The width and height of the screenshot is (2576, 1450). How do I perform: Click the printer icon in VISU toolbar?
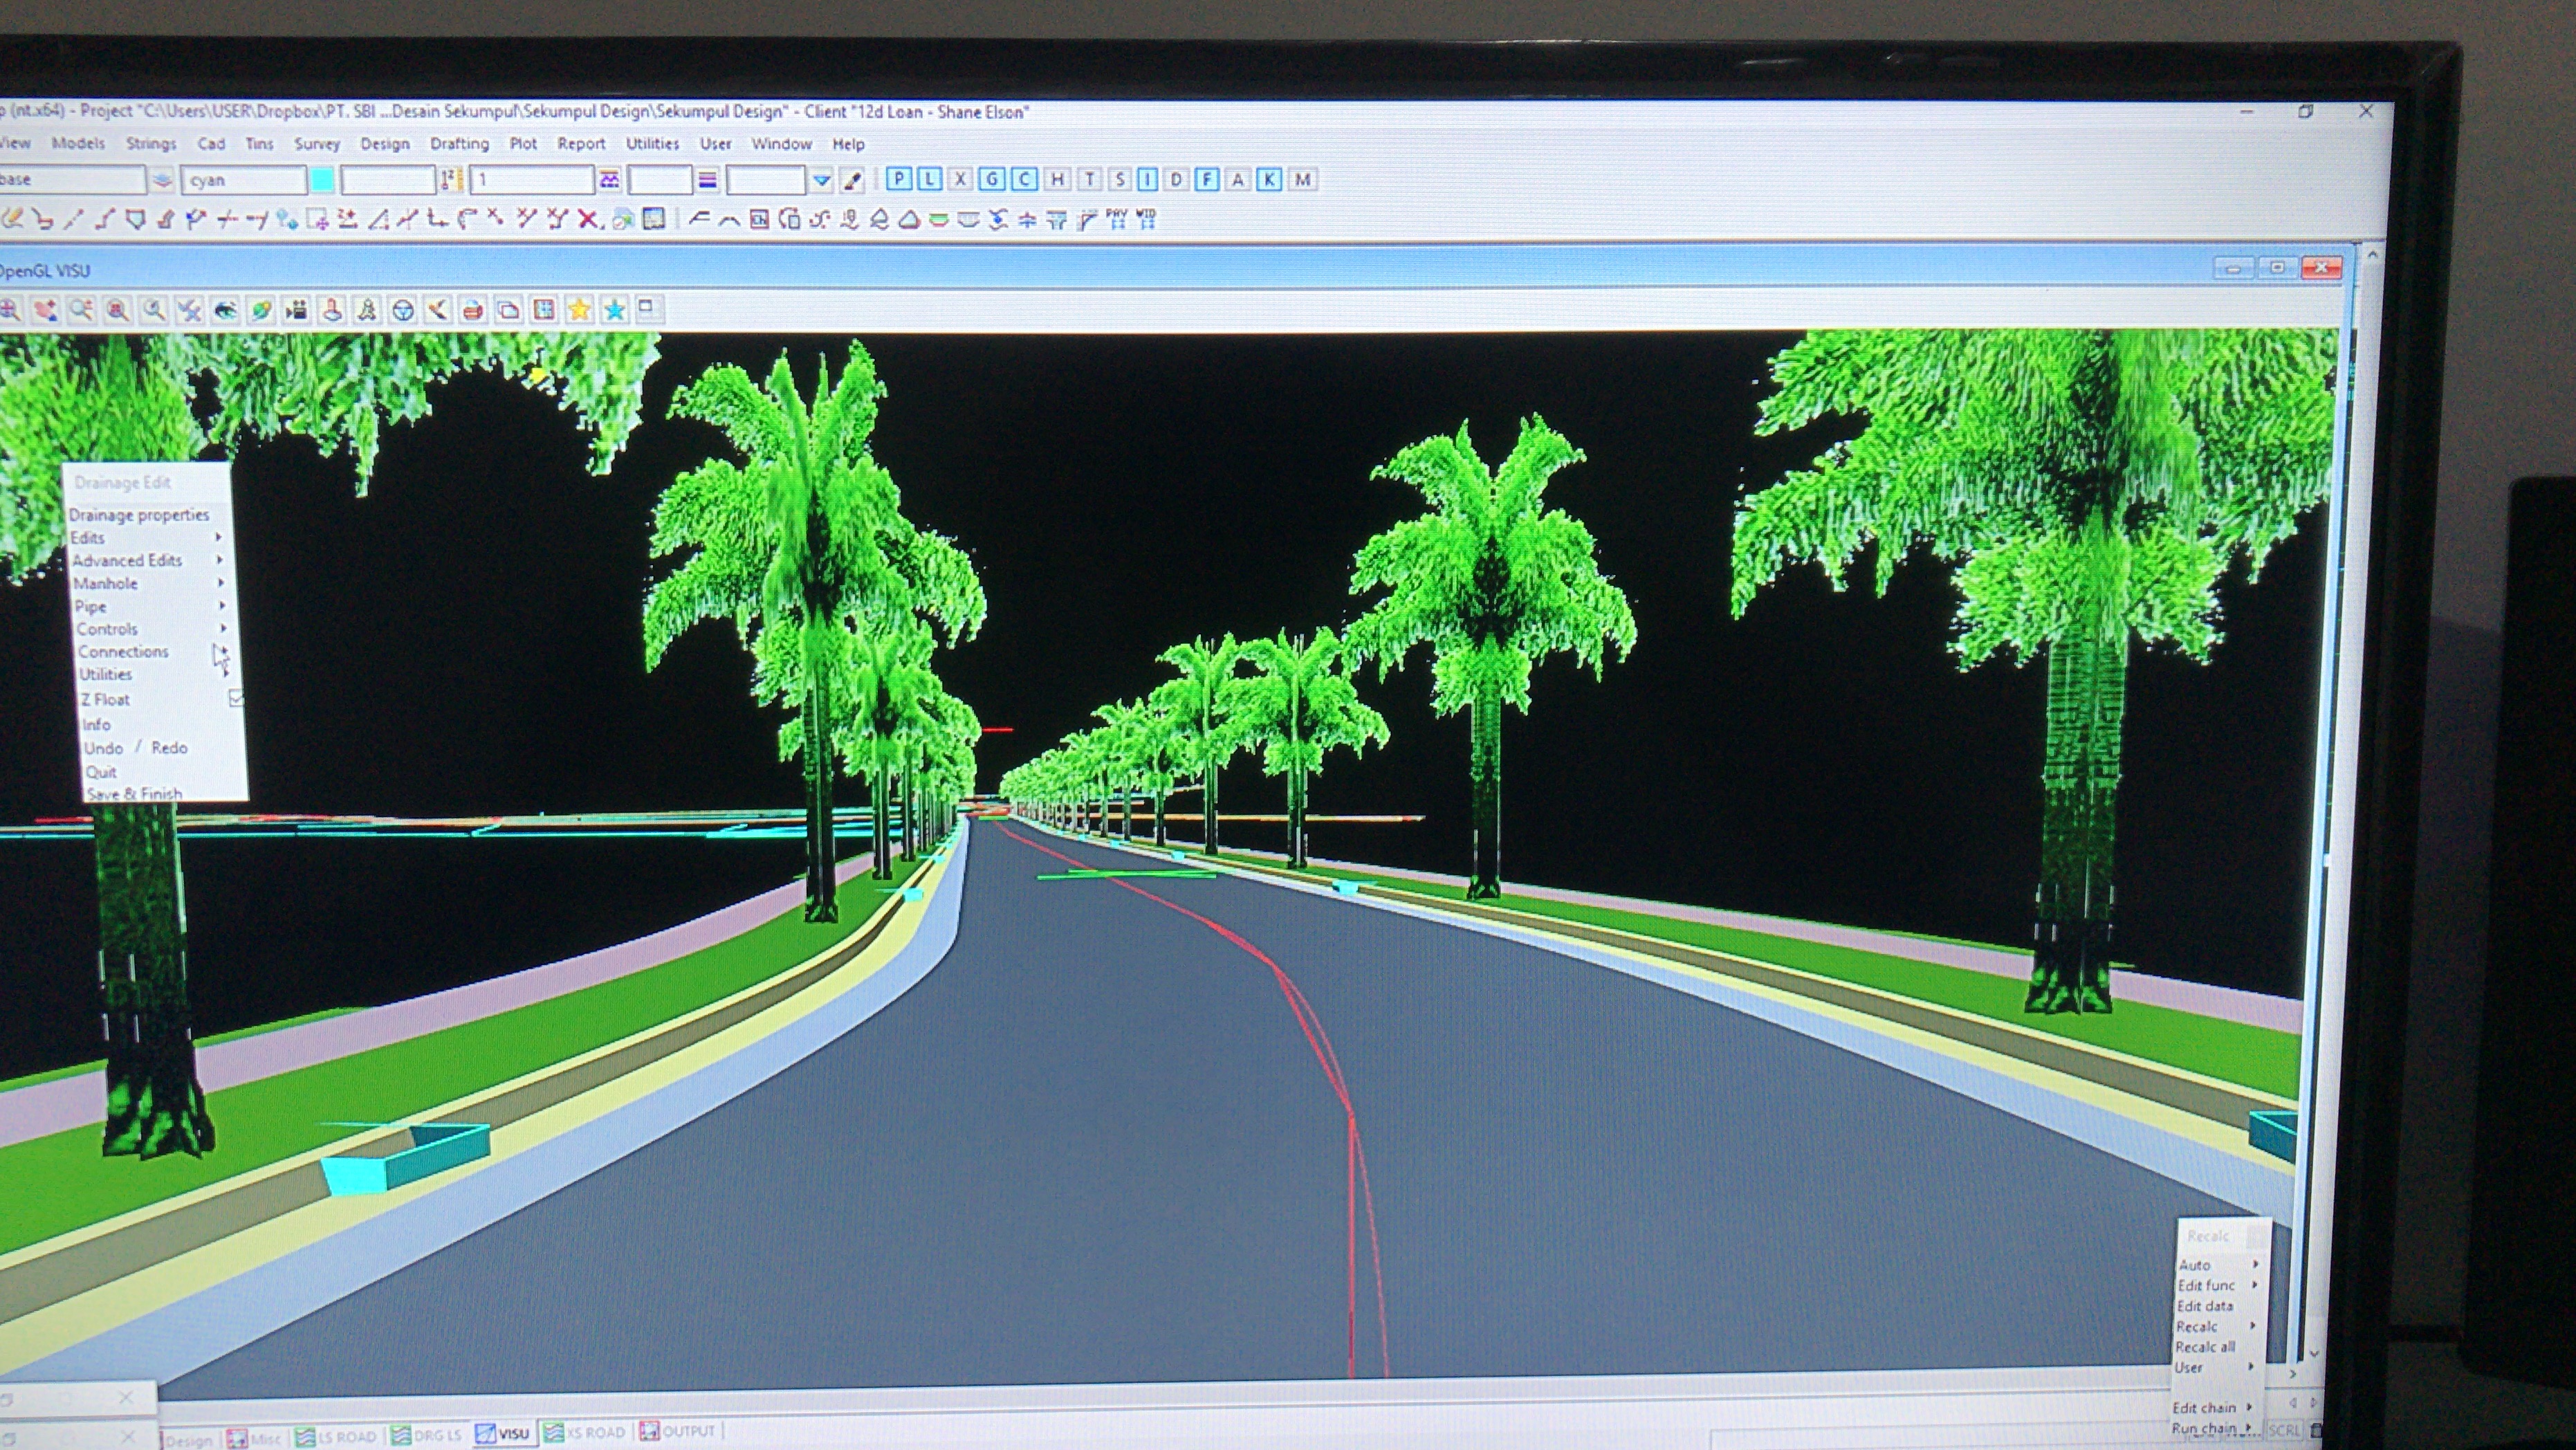[473, 311]
